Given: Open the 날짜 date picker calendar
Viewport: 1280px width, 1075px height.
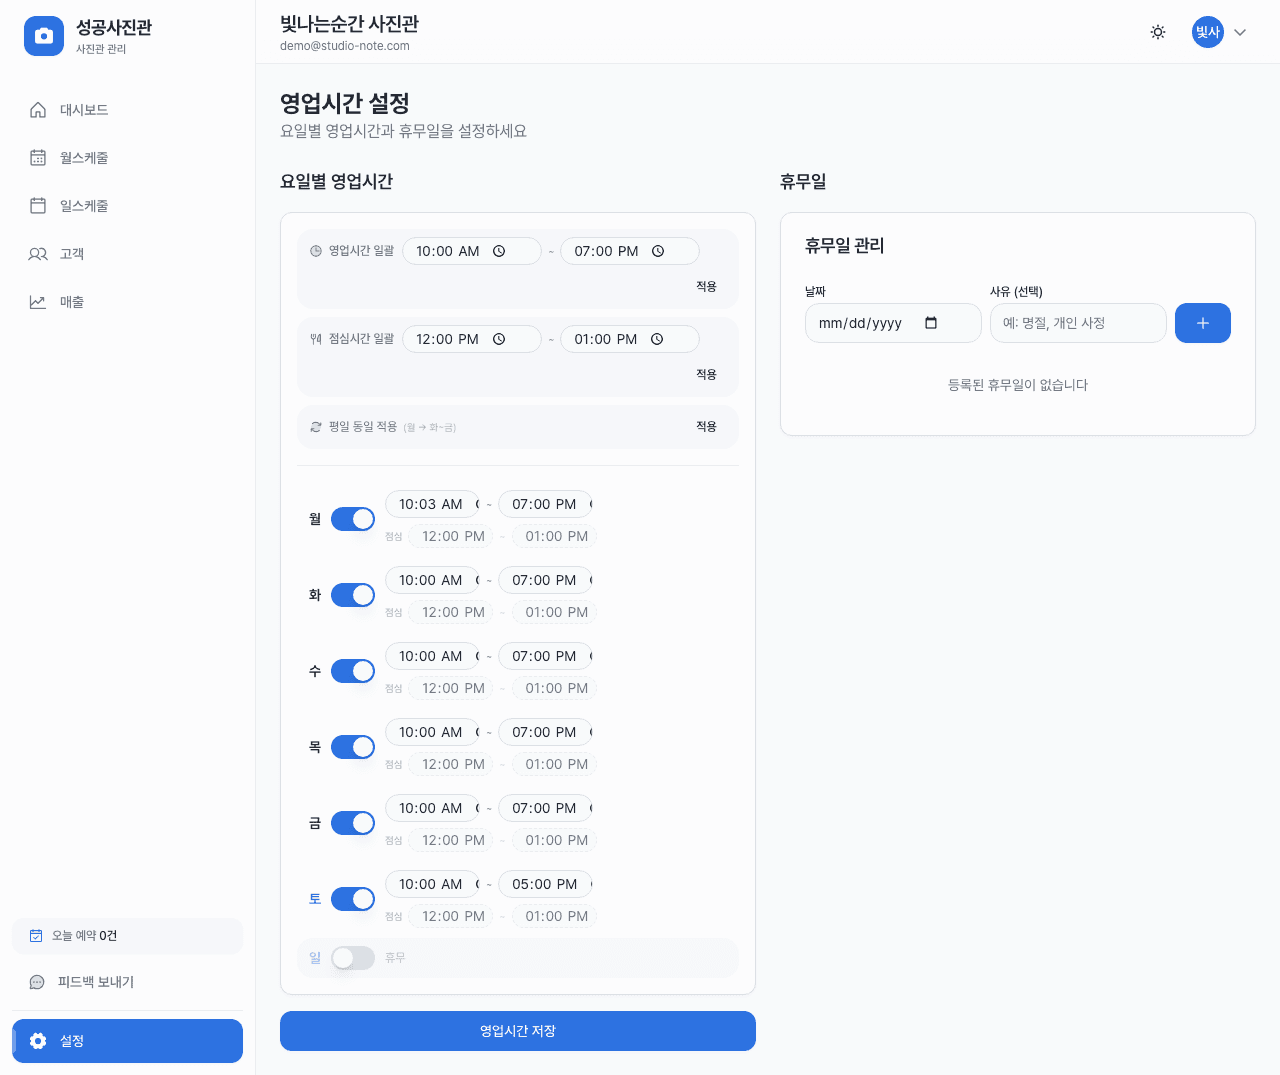Looking at the screenshot, I should pyautogui.click(x=932, y=323).
